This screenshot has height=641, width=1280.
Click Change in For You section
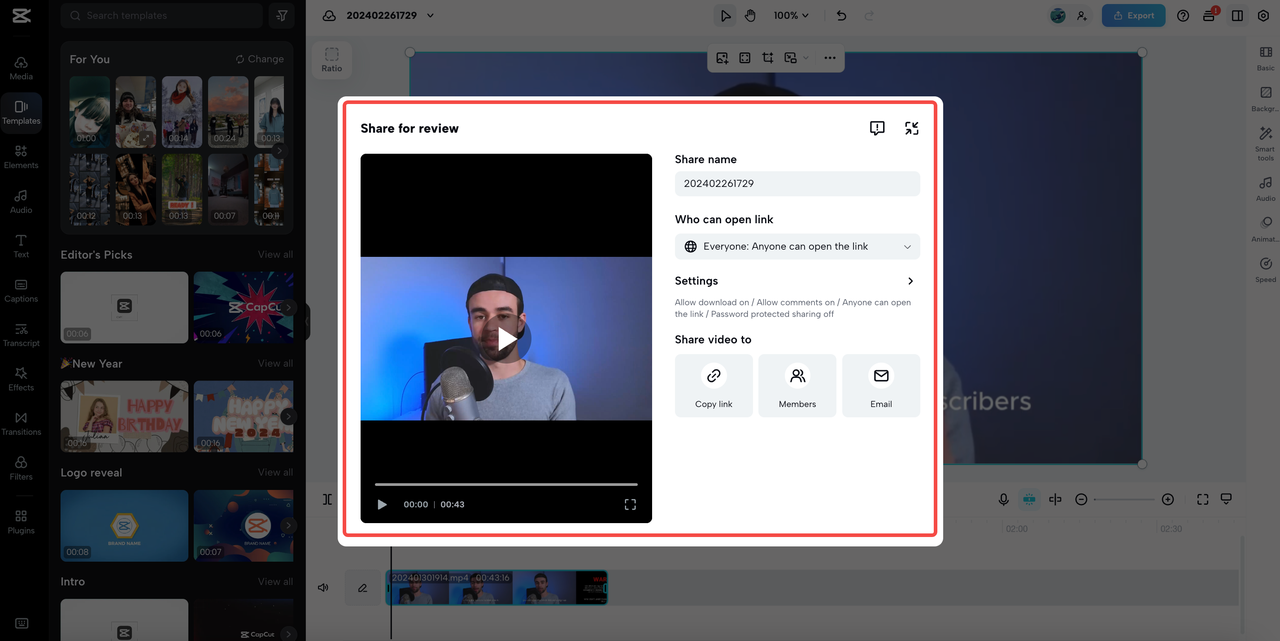coord(260,59)
